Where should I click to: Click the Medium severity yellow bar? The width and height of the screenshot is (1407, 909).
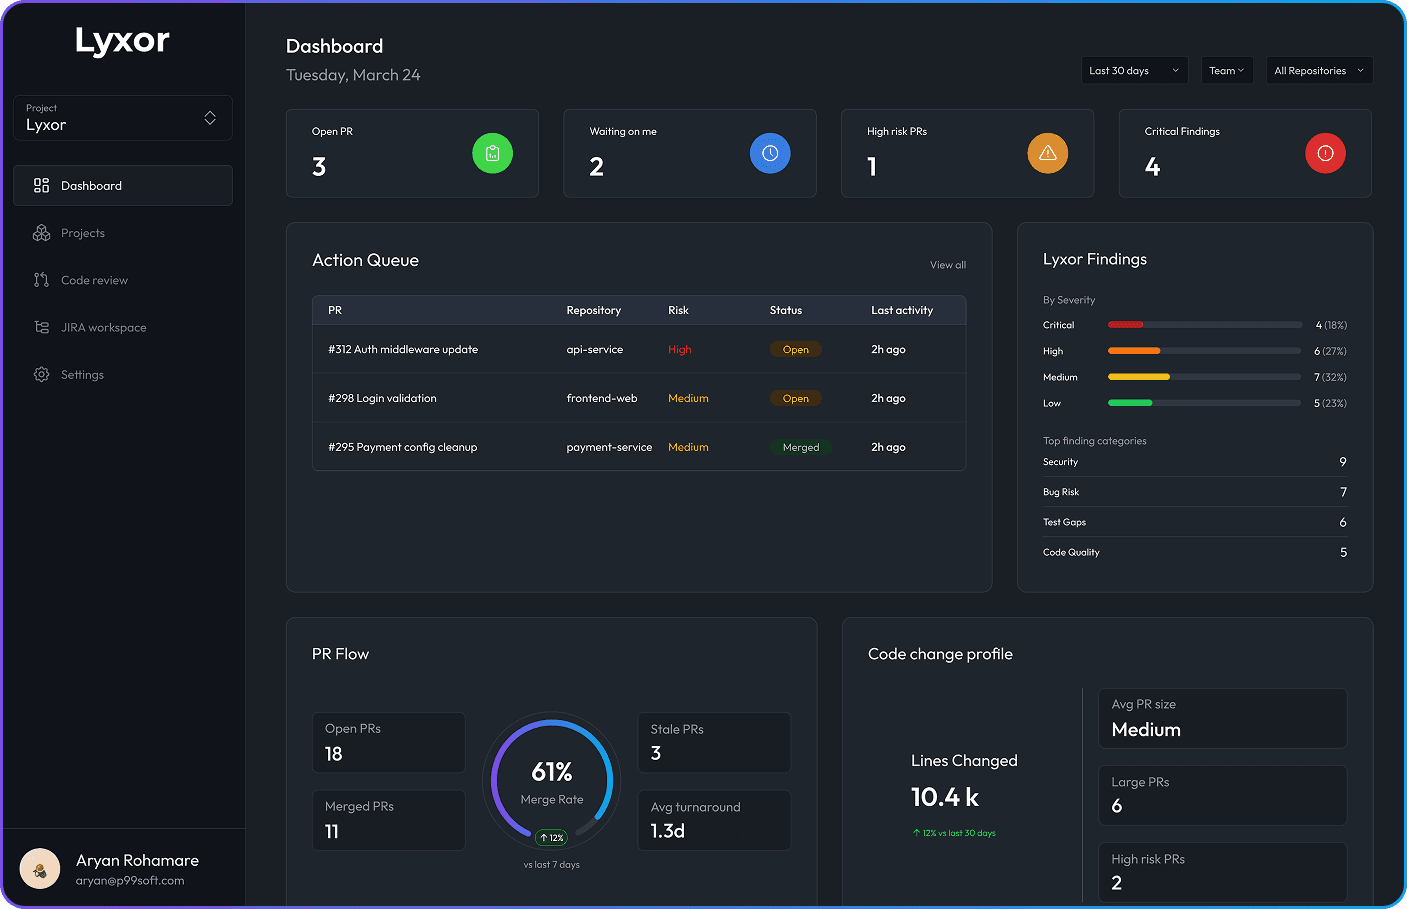[1139, 377]
